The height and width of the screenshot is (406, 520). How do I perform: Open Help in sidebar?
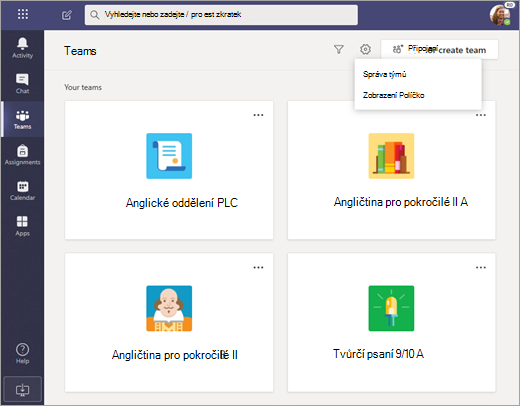22,354
